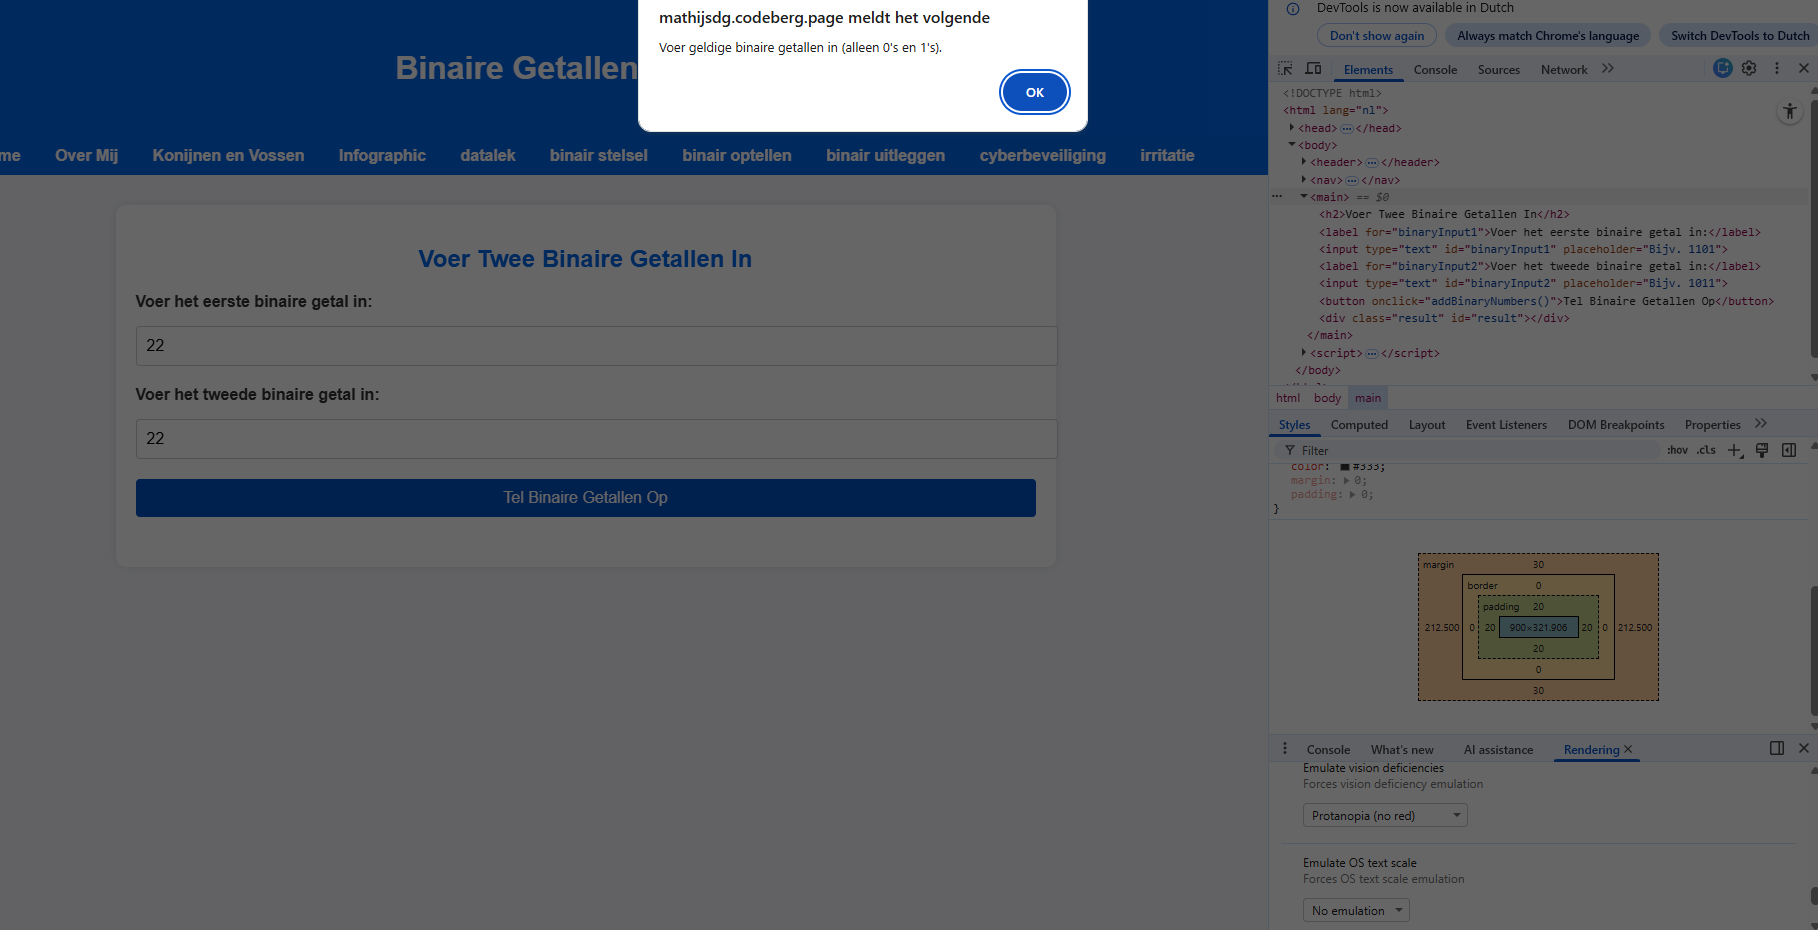
Task: Open the AI assistance icon in DevTools toolbar
Action: click(x=1722, y=68)
